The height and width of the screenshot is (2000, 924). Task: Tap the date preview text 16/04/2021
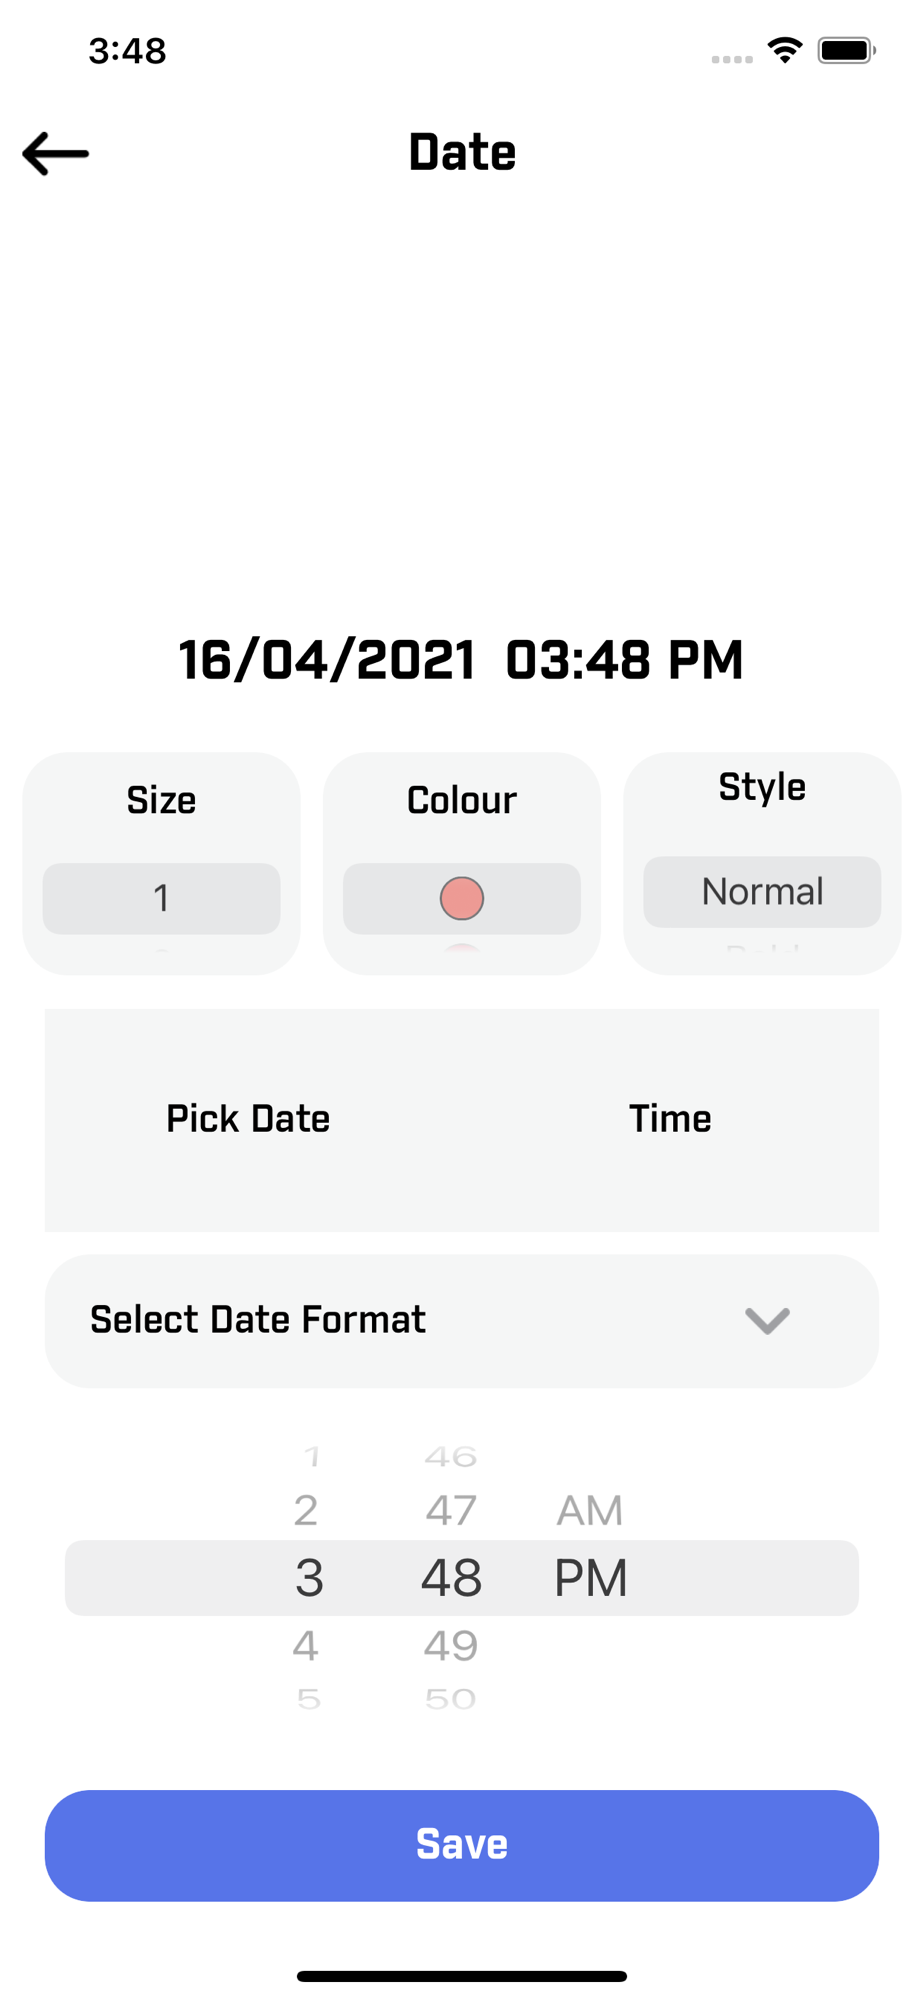(327, 660)
